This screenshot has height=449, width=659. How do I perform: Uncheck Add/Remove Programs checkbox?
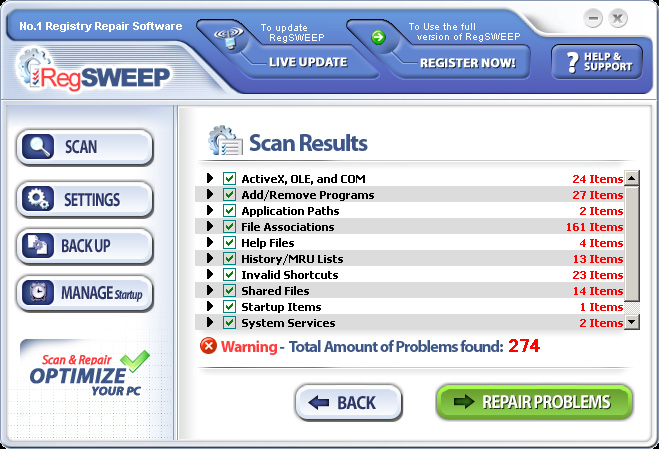click(229, 194)
